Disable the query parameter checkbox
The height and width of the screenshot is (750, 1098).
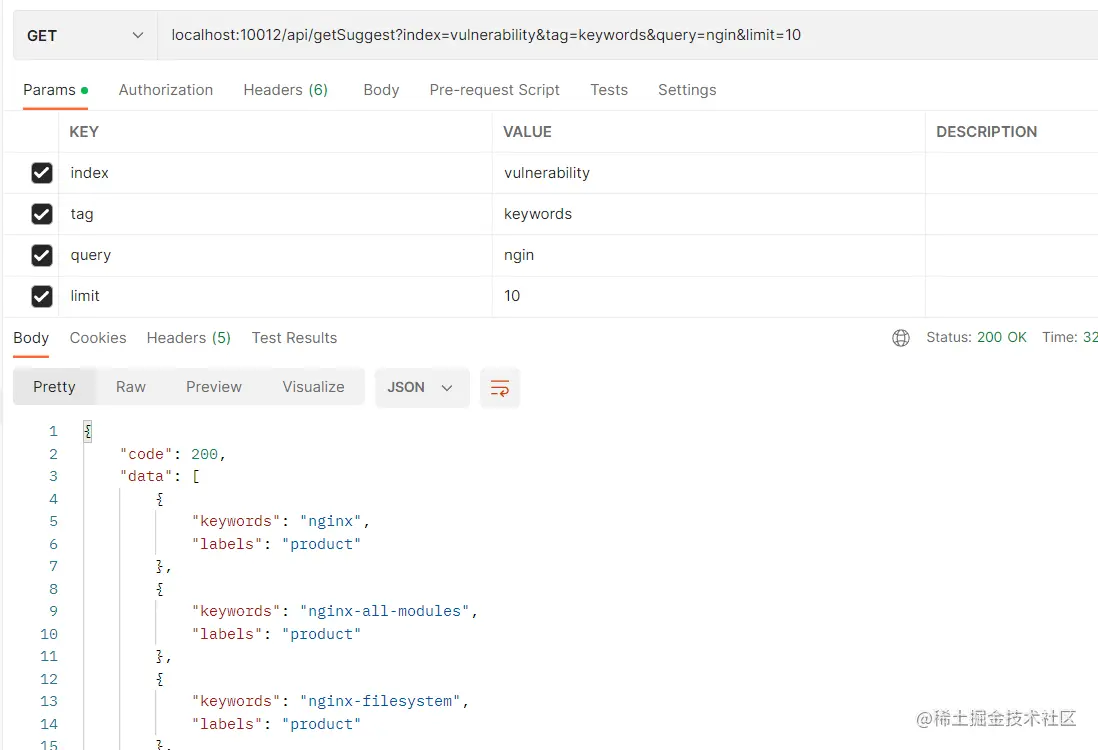(42, 255)
